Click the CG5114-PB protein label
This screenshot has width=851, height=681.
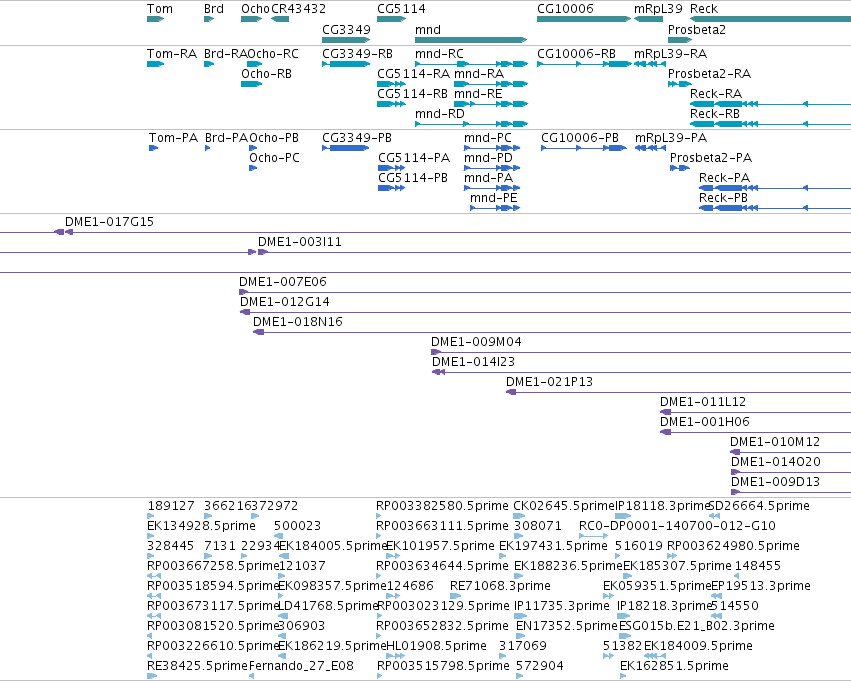413,179
